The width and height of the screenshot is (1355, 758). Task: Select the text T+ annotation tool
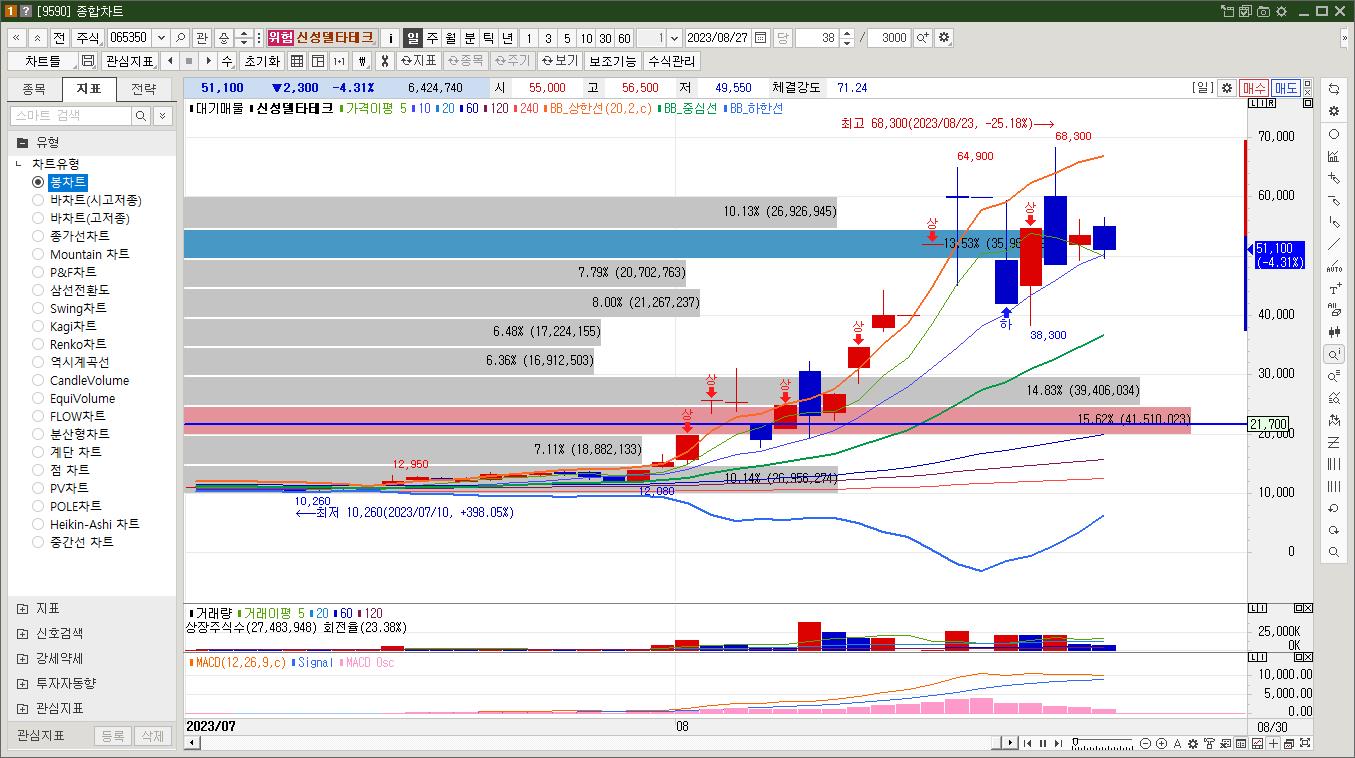(x=1334, y=289)
